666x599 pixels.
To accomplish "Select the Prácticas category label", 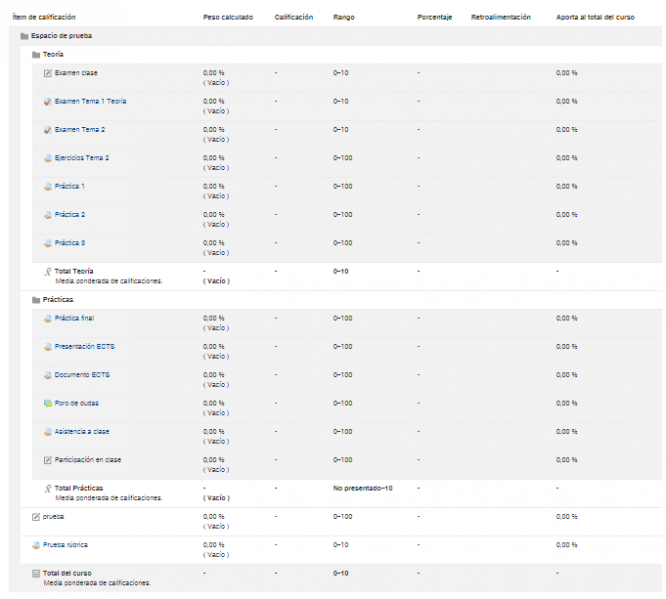I will (x=58, y=300).
